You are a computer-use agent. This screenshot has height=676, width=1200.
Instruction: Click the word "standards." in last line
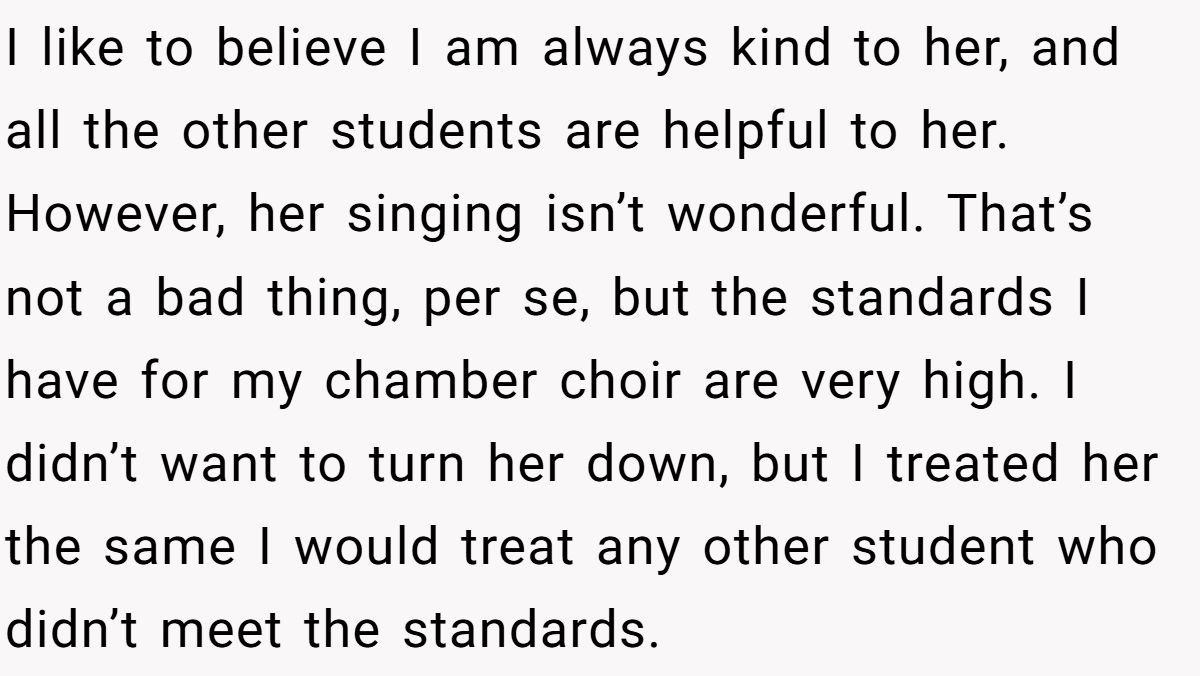(532, 630)
